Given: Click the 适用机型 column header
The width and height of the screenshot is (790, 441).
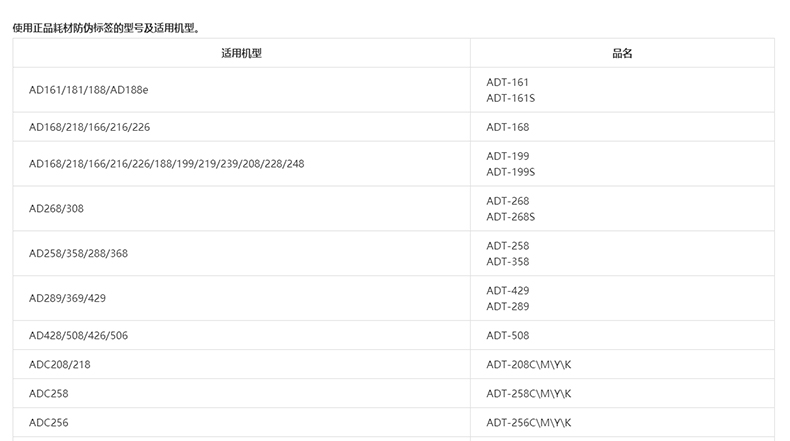Looking at the screenshot, I should coord(241,53).
